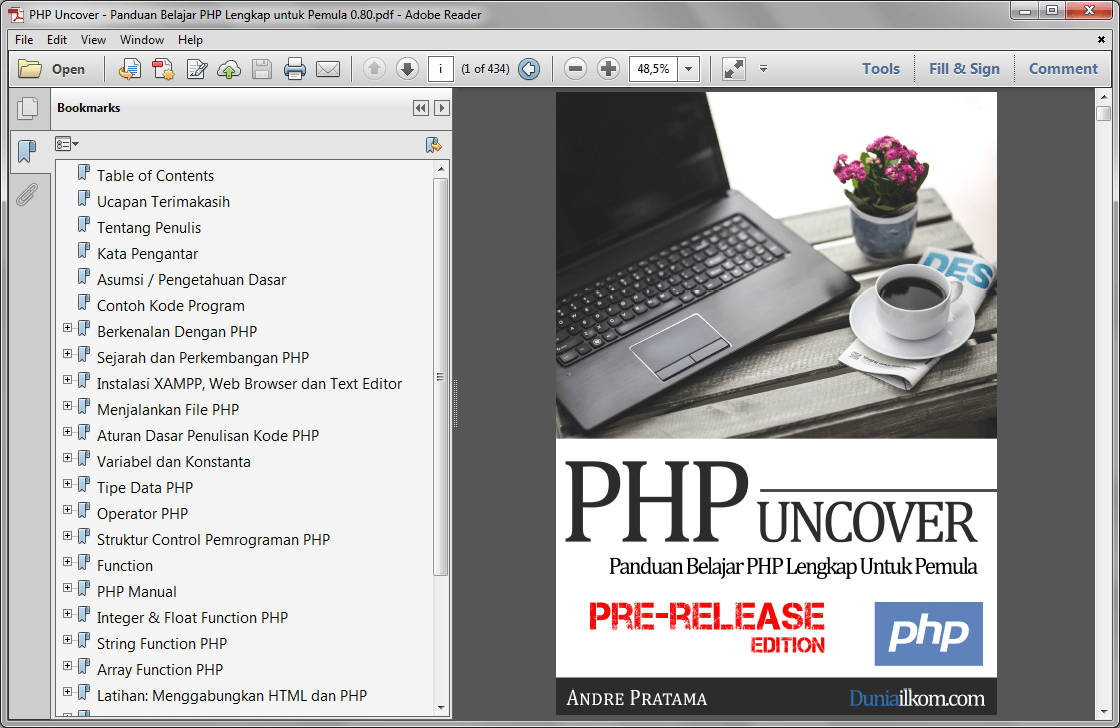1120x728 pixels.
Task: Open the Comment pane
Action: pyautogui.click(x=1063, y=69)
